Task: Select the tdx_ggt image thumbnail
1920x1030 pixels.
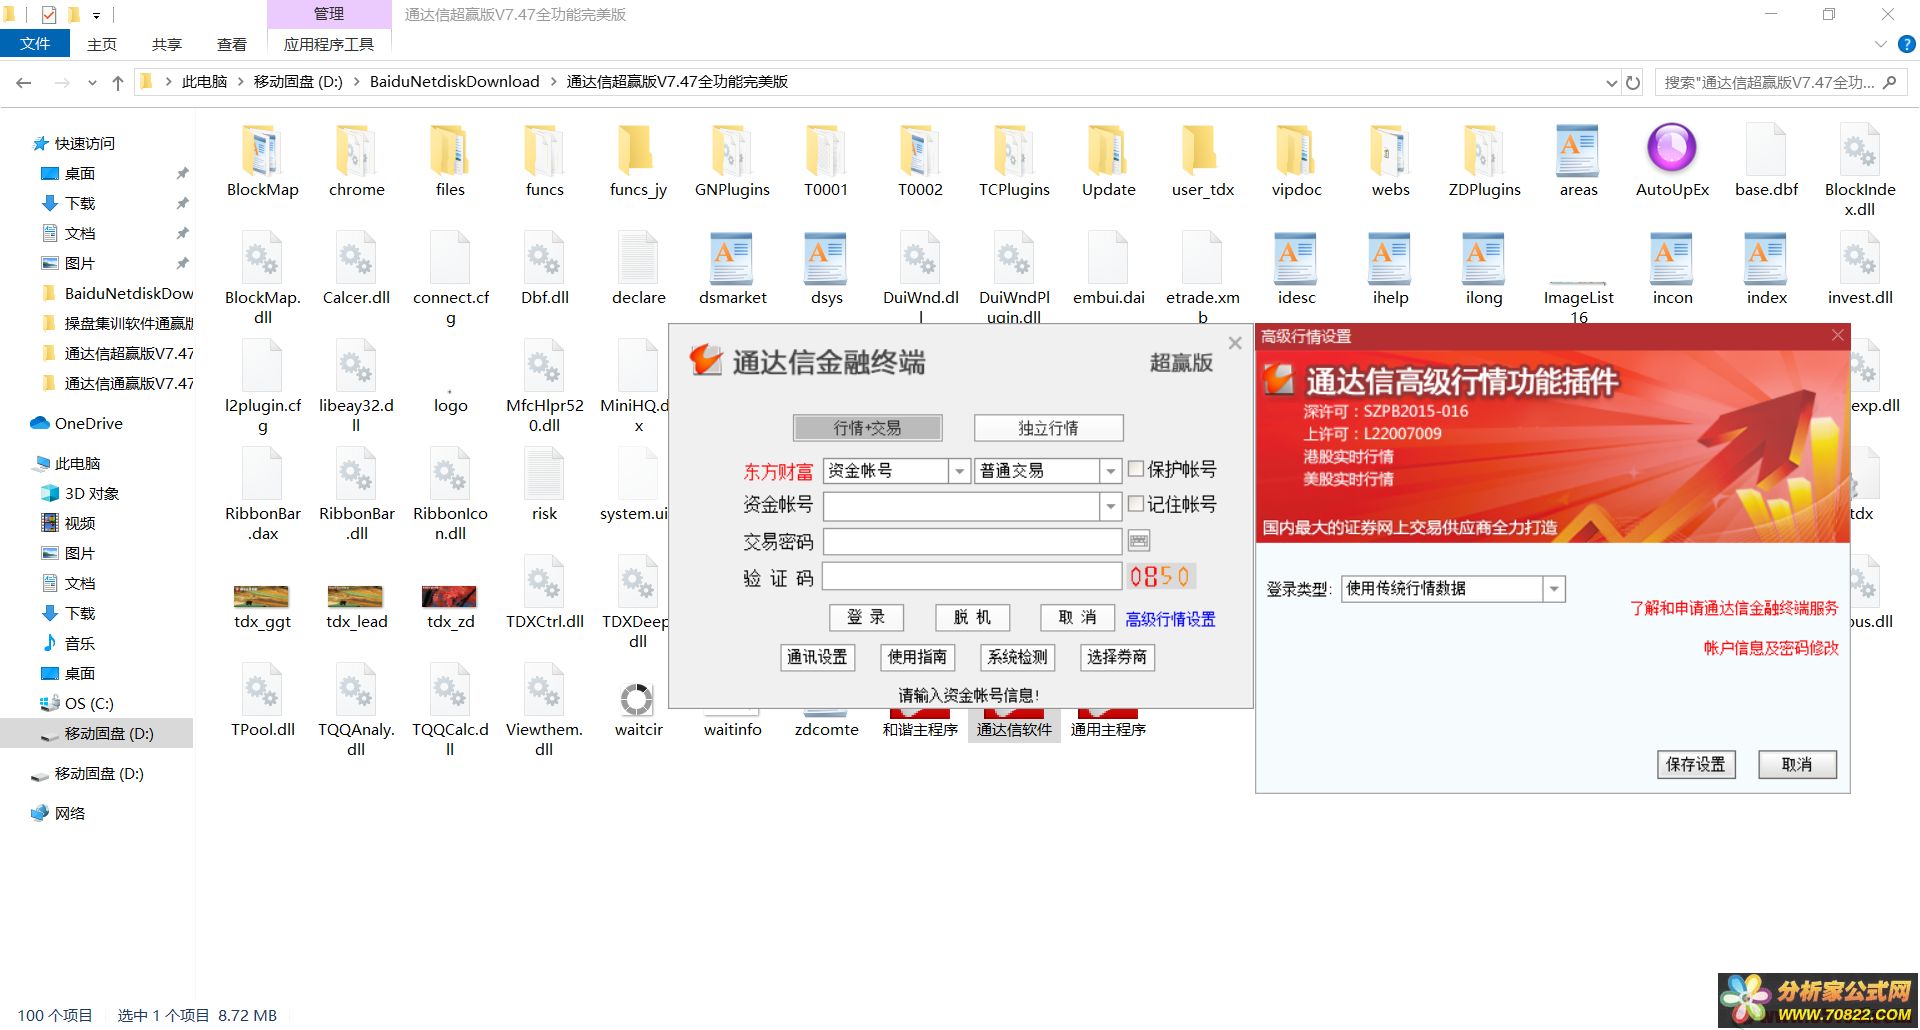Action: click(x=261, y=597)
